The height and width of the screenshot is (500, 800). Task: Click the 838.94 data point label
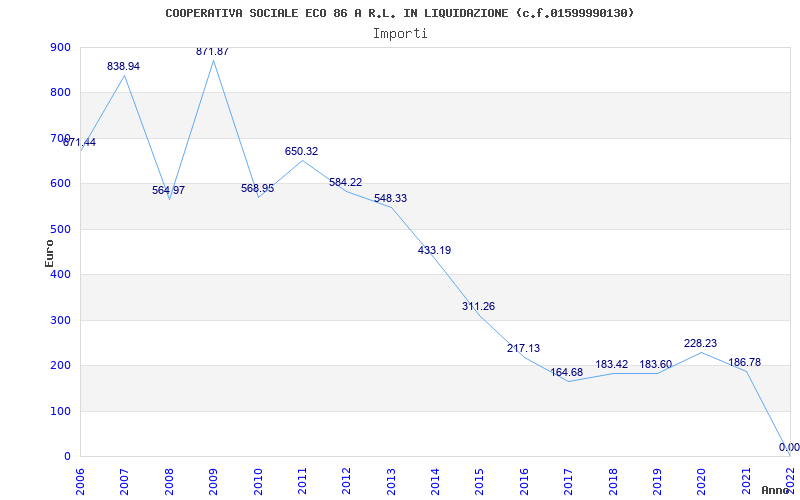click(124, 66)
